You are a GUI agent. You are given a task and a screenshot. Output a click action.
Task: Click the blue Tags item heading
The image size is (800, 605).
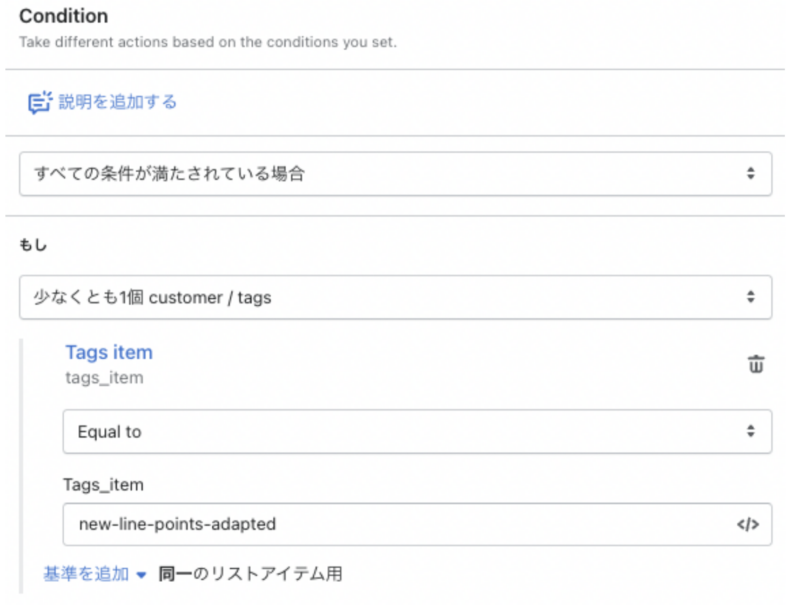tap(109, 352)
